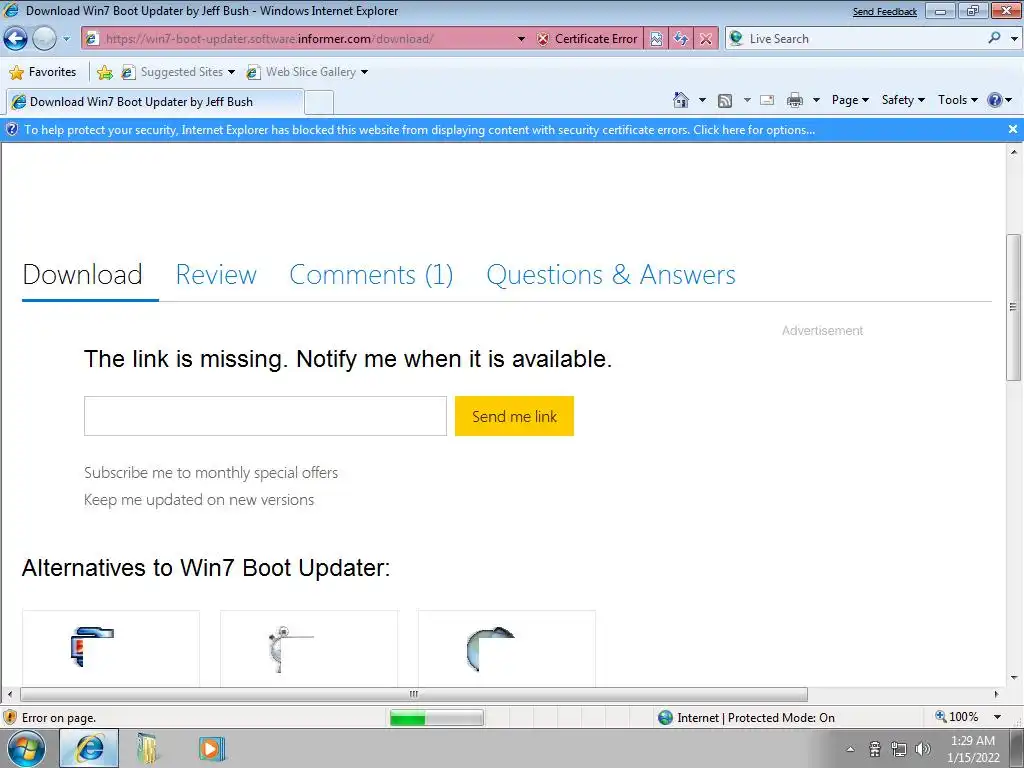Viewport: 1024px width, 768px height.
Task: Expand the Home button dropdown arrow
Action: coord(702,101)
